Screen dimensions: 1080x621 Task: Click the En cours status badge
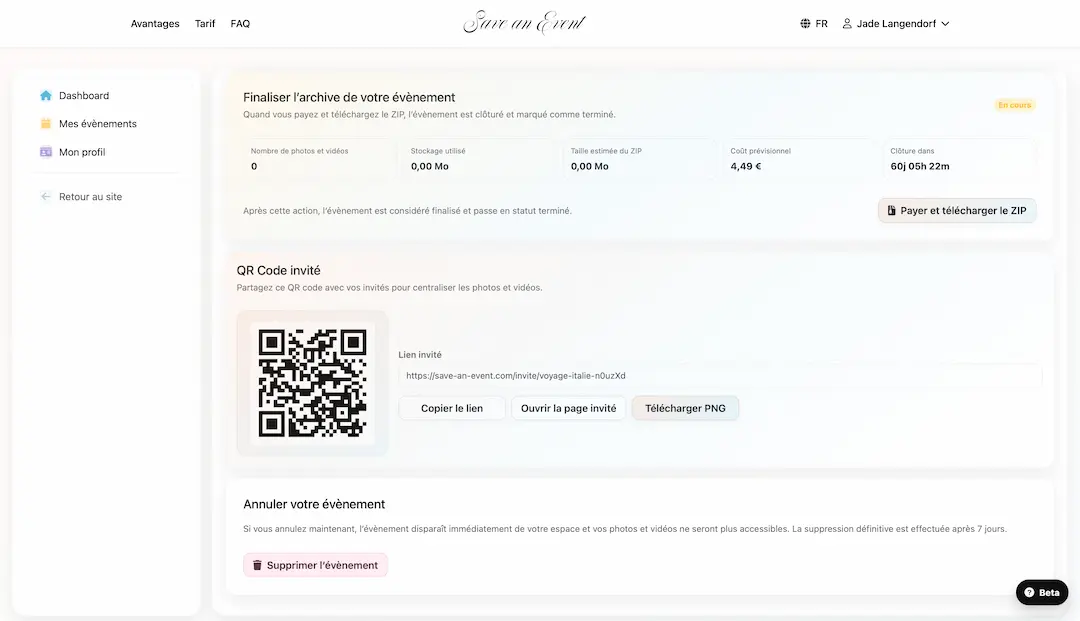pyautogui.click(x=1014, y=104)
